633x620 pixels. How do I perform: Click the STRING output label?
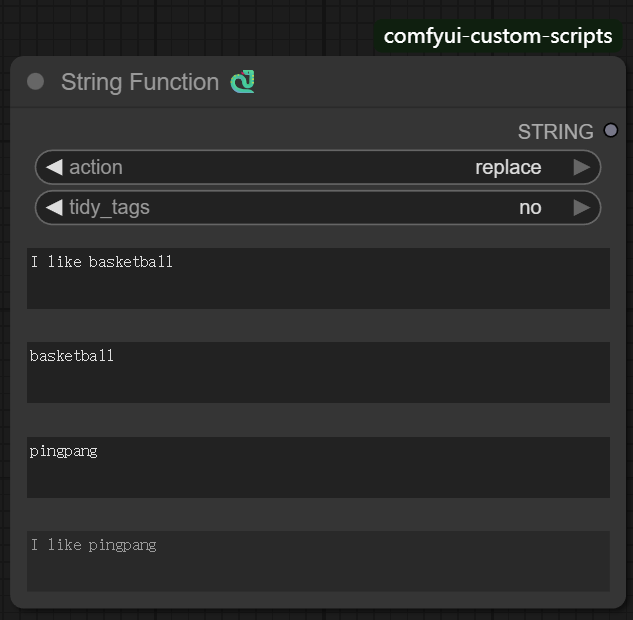point(555,132)
